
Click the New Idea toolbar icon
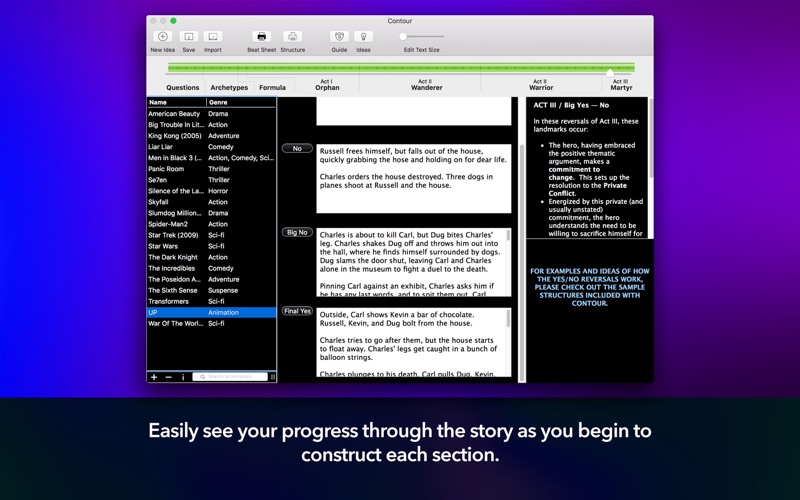click(163, 37)
